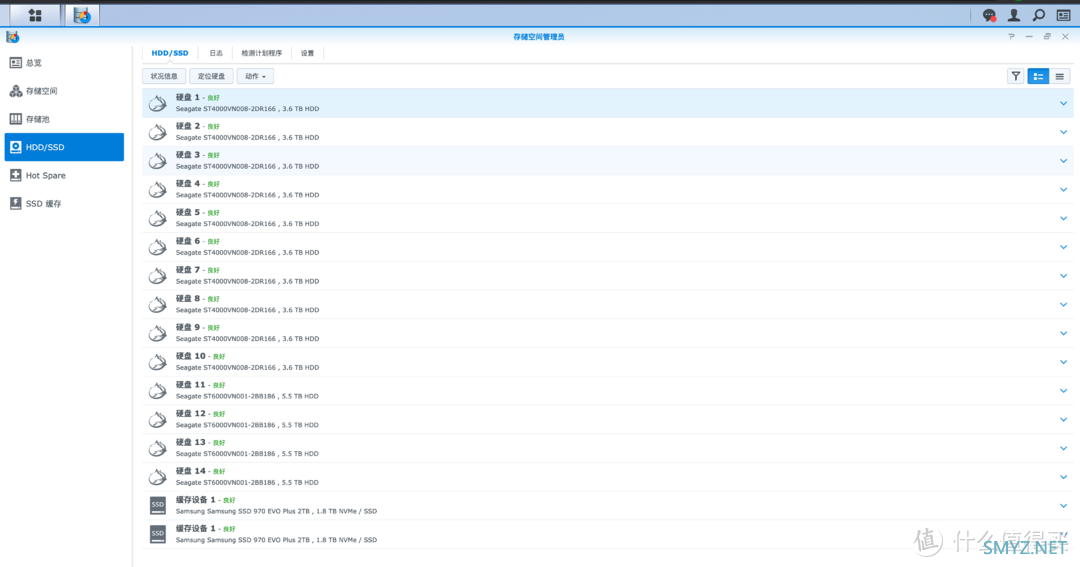Click the 状况信息 button
1080x567 pixels.
click(164, 76)
